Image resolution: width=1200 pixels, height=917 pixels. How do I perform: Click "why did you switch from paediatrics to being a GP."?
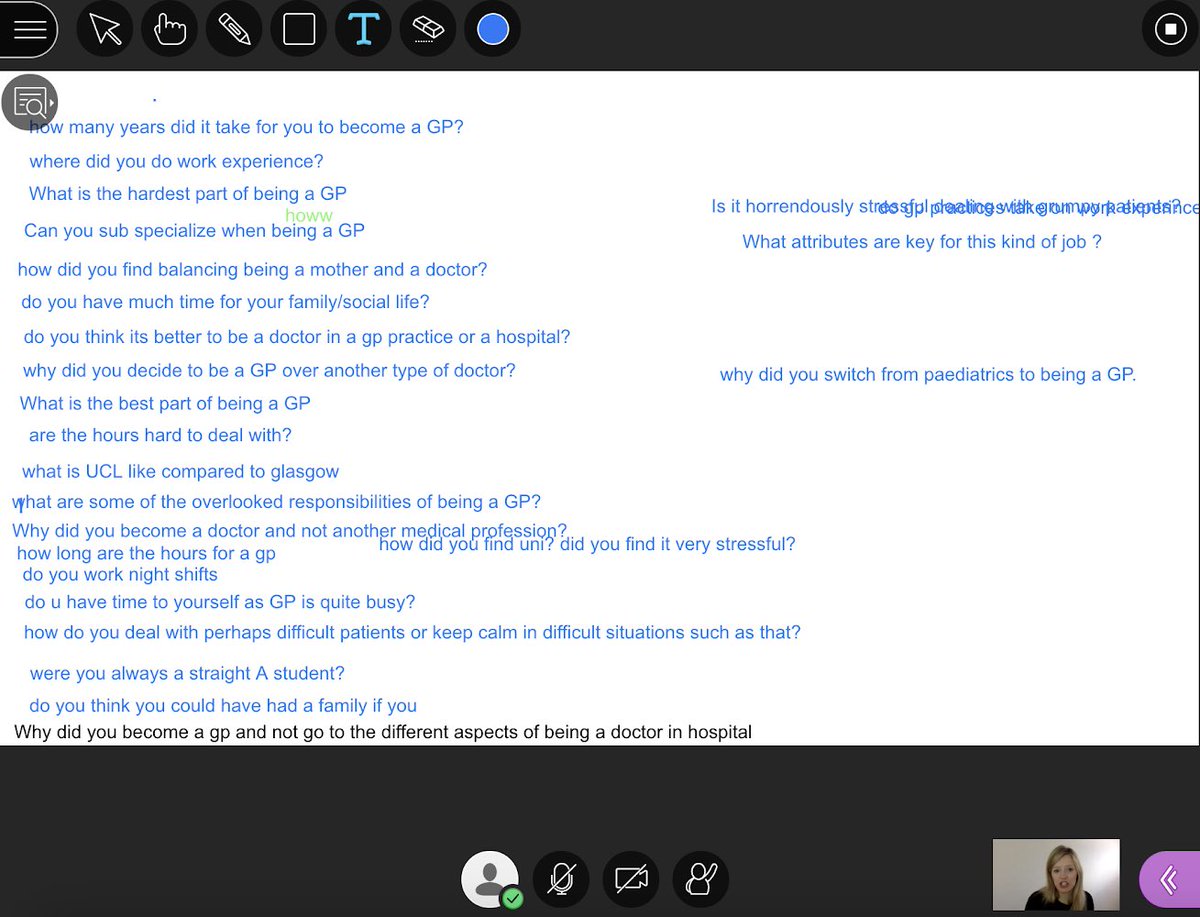928,375
